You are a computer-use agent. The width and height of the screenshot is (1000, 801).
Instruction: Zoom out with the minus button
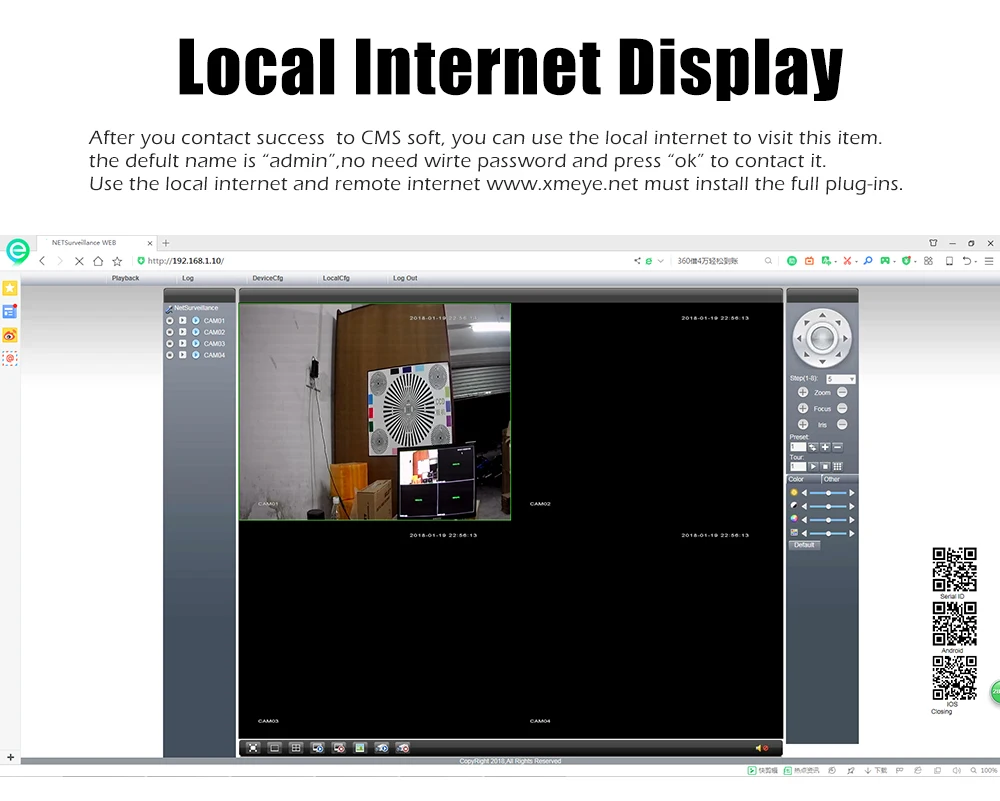[842, 392]
